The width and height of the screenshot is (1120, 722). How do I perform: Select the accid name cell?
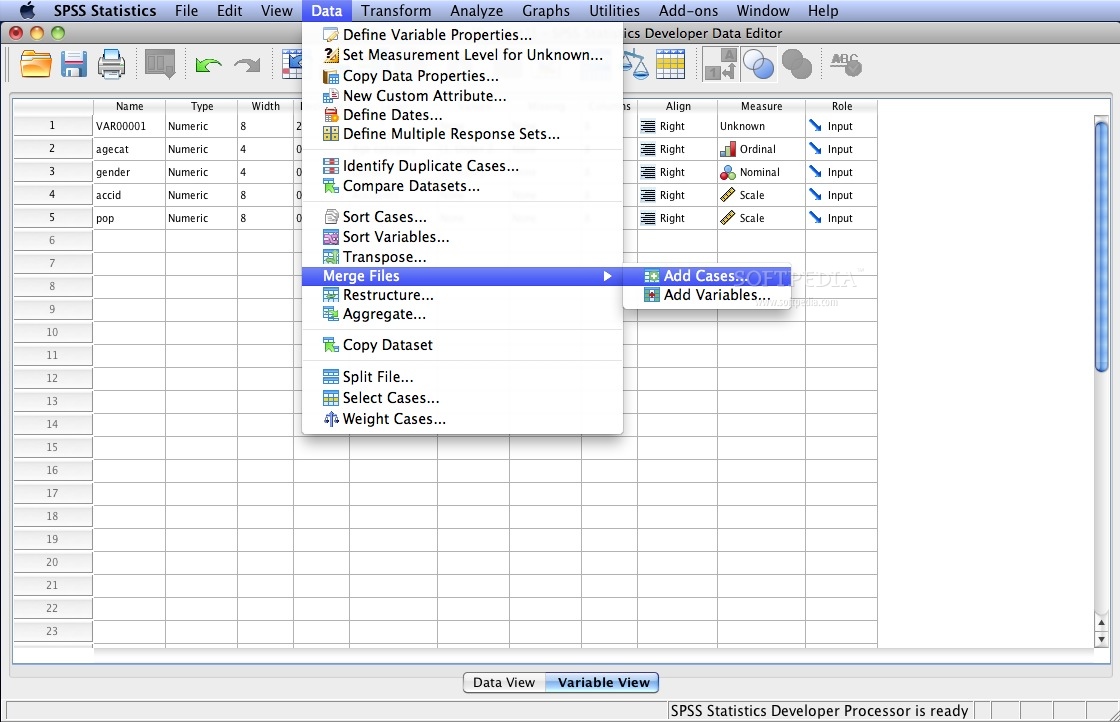pos(129,195)
